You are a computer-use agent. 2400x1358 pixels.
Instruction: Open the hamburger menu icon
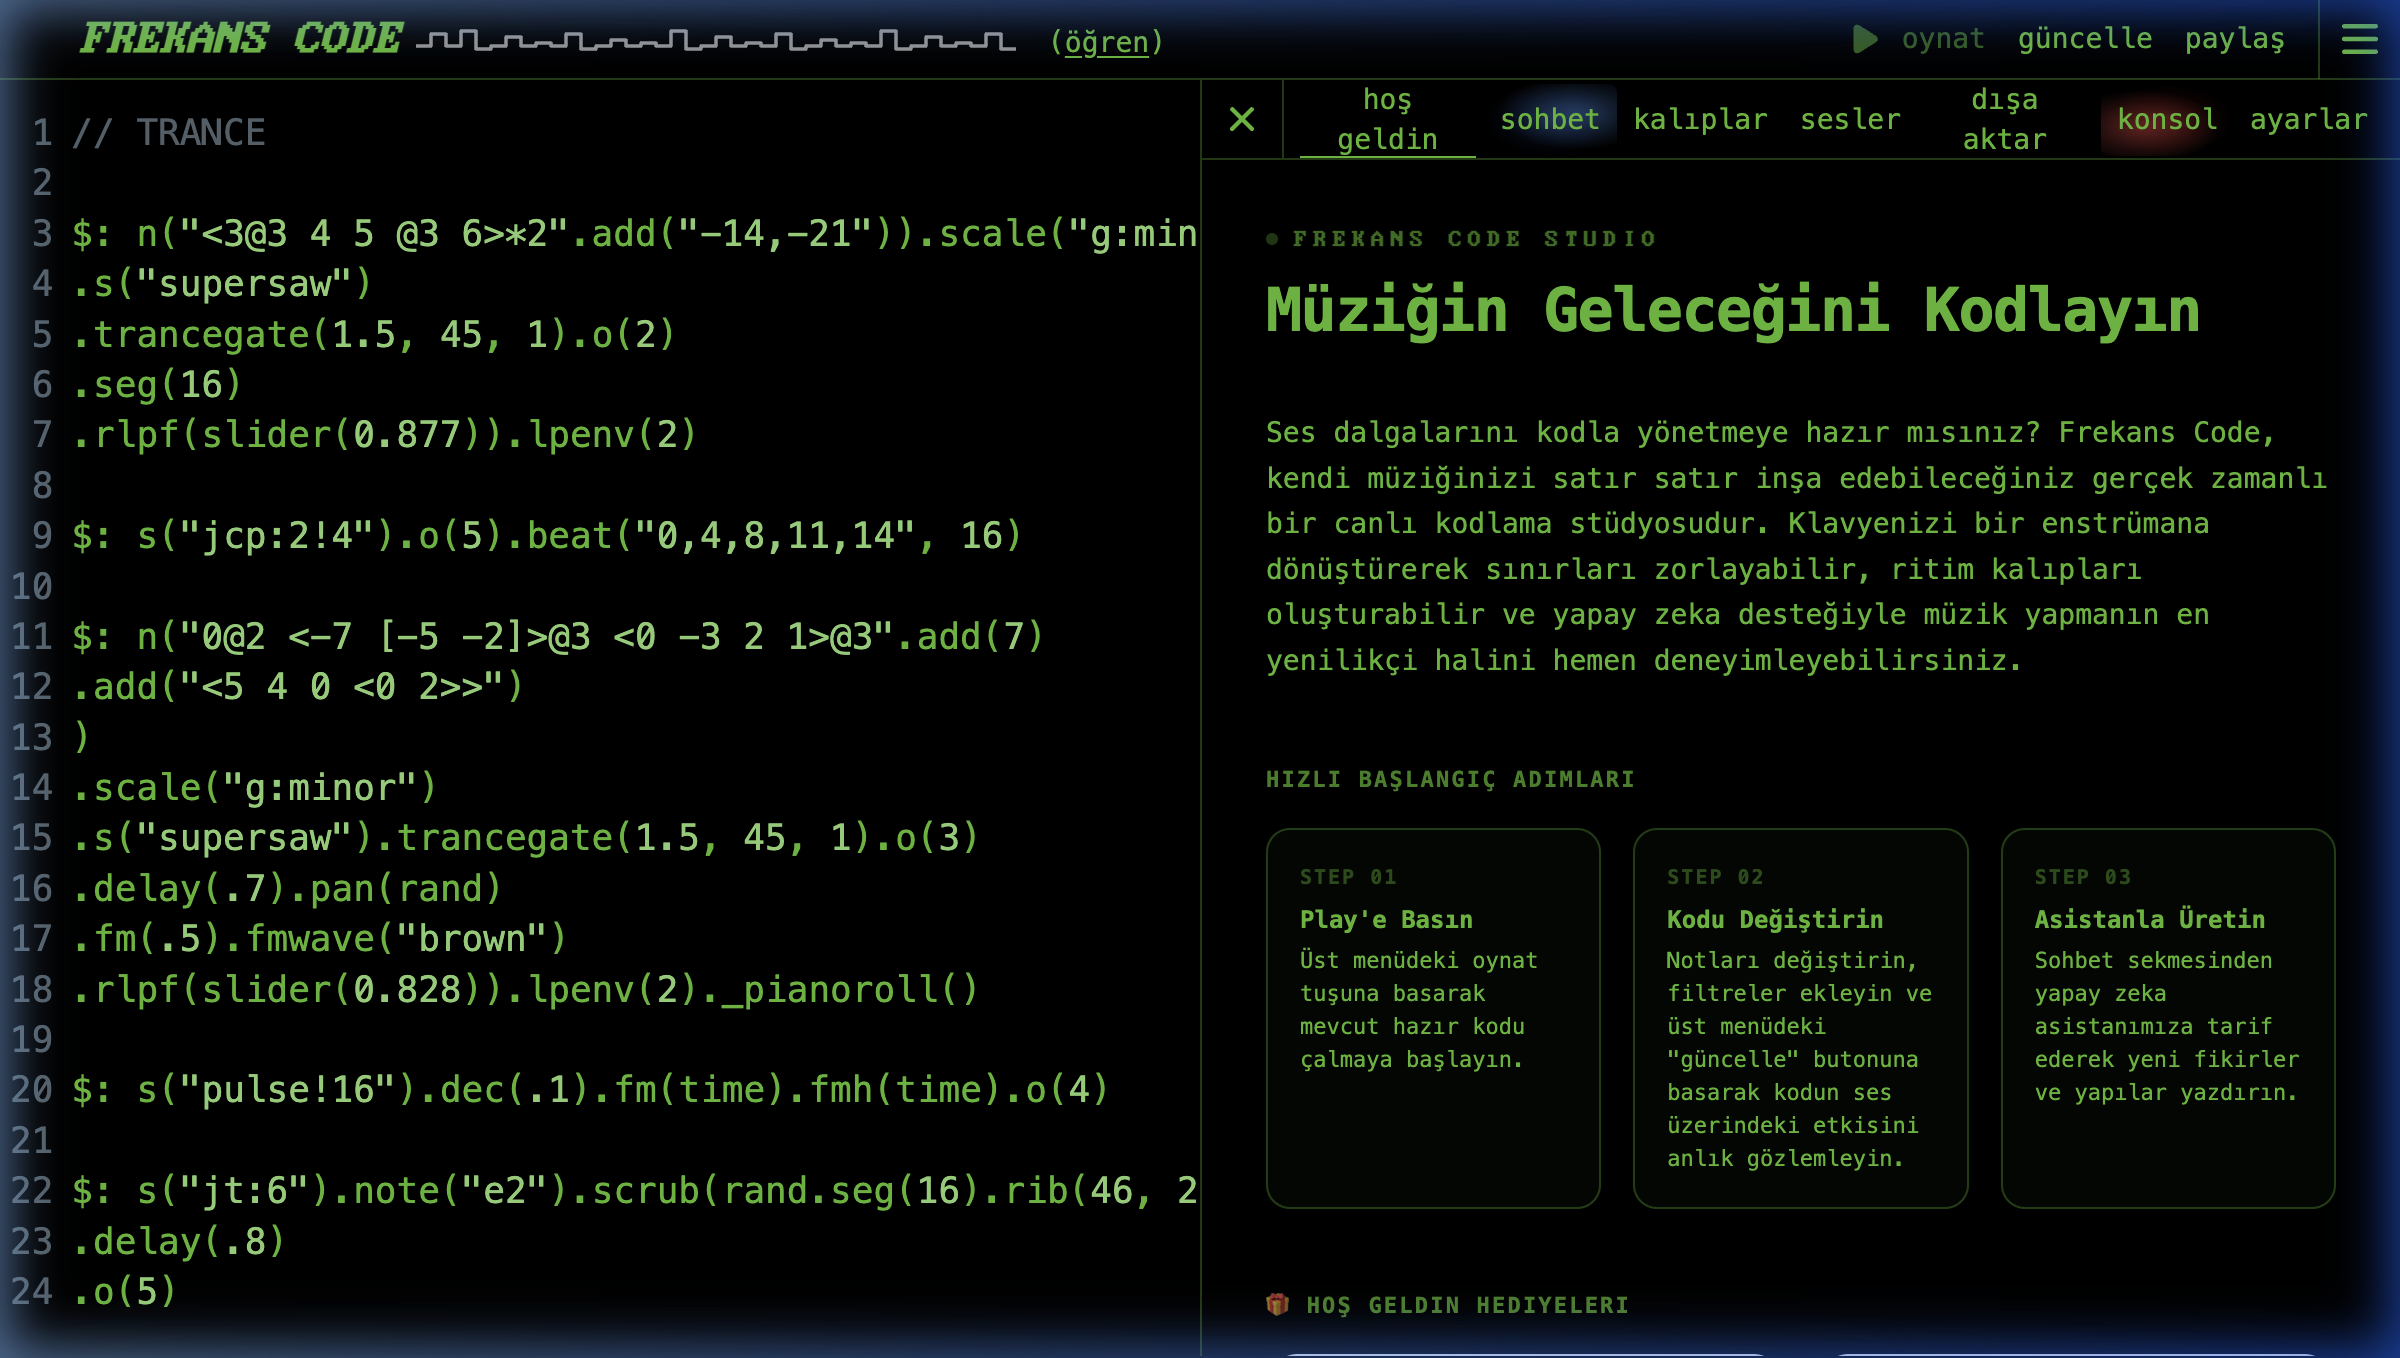tap(2359, 40)
